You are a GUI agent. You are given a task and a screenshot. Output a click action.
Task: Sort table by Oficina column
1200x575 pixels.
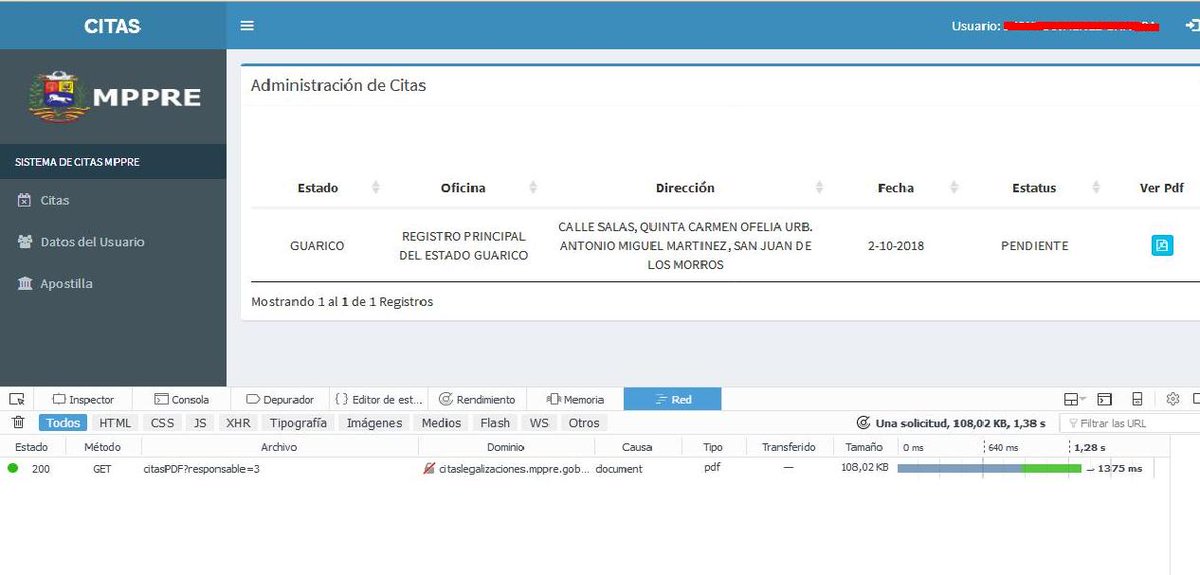pos(463,188)
